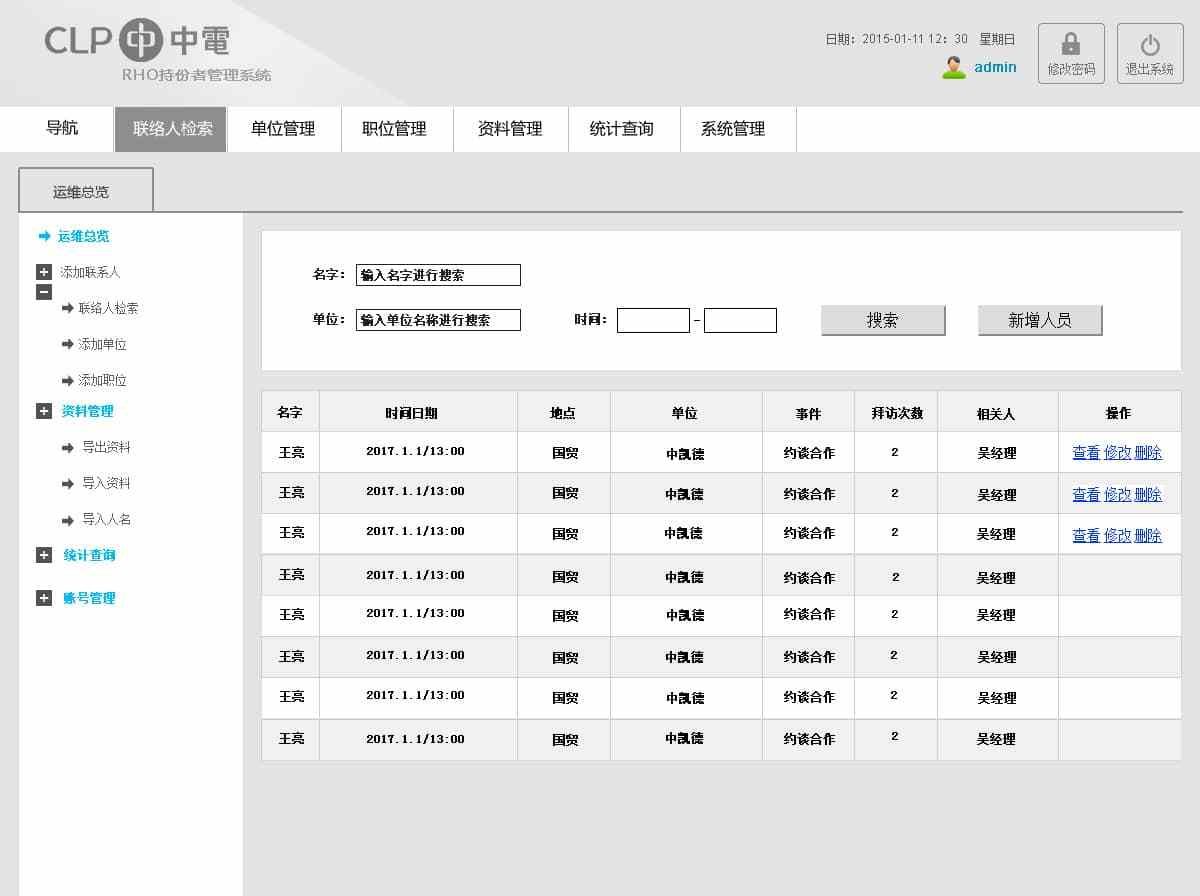The width and height of the screenshot is (1200, 896).
Task: Open the 单位管理 menu tab
Action: click(x=283, y=129)
